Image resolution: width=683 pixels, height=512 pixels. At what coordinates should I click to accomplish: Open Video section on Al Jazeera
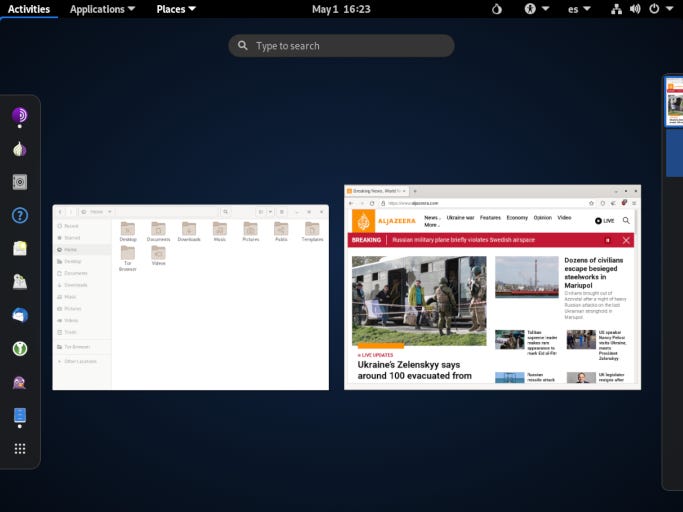pos(564,217)
